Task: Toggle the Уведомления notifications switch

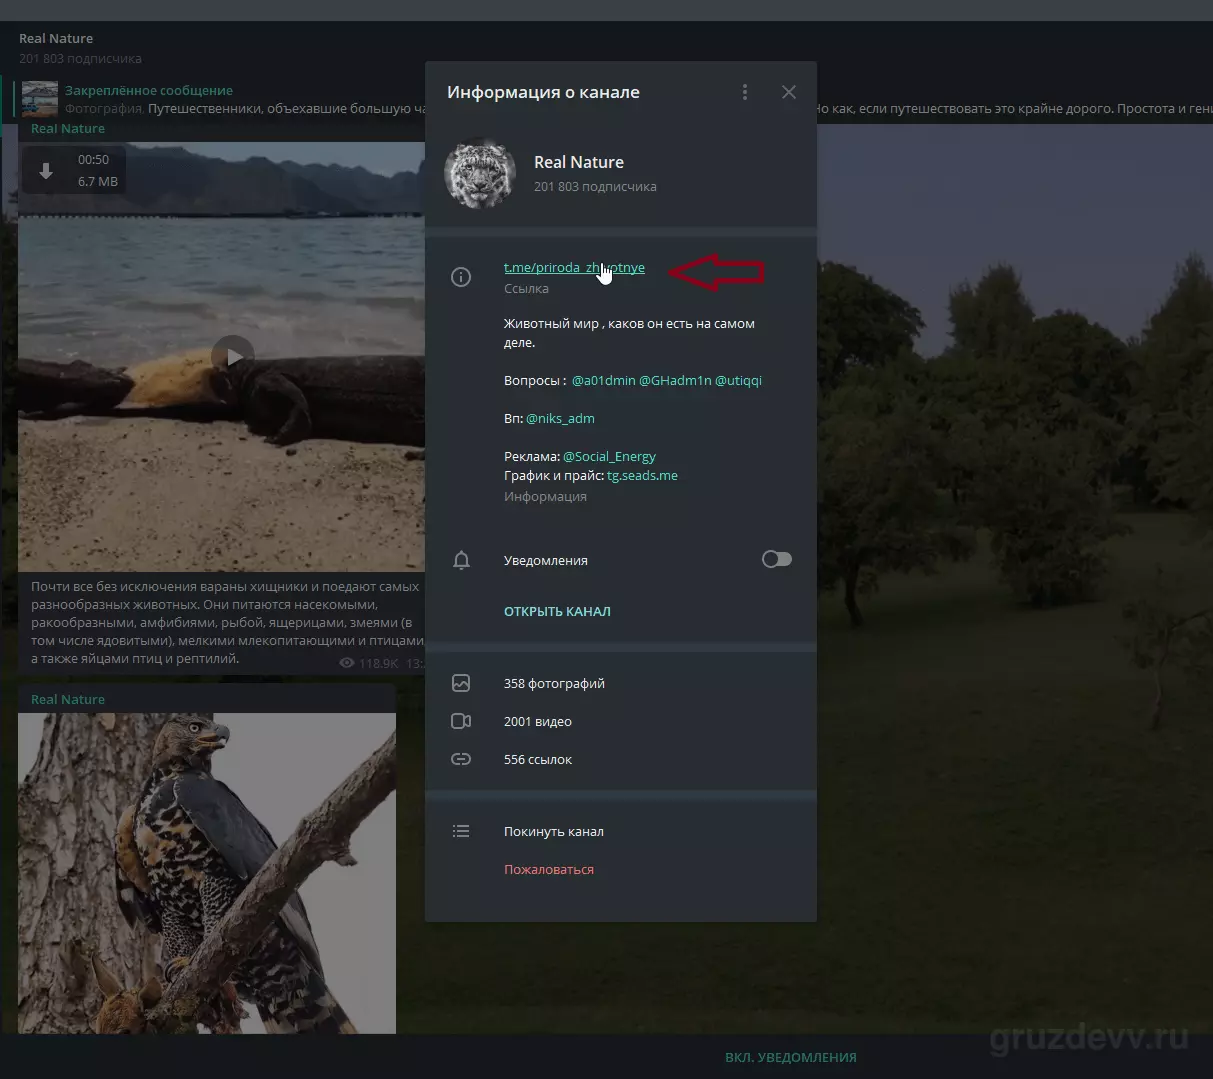Action: pyautogui.click(x=777, y=559)
